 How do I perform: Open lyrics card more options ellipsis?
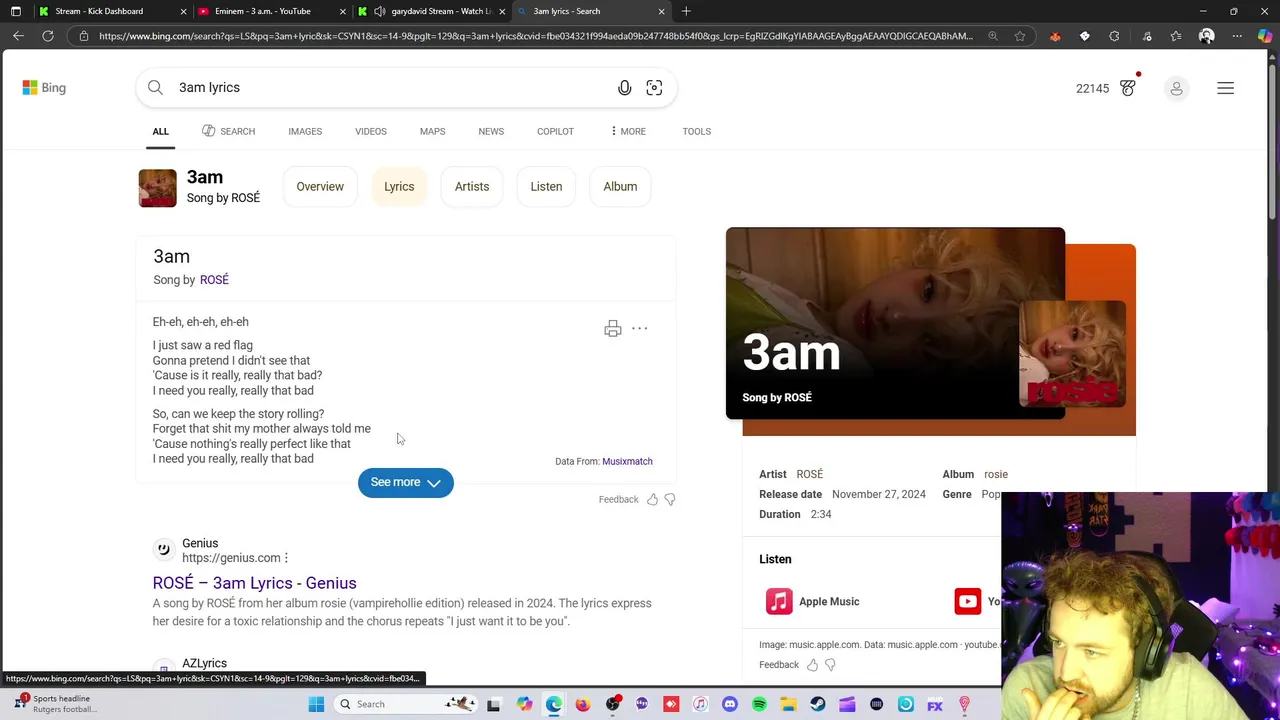click(640, 328)
